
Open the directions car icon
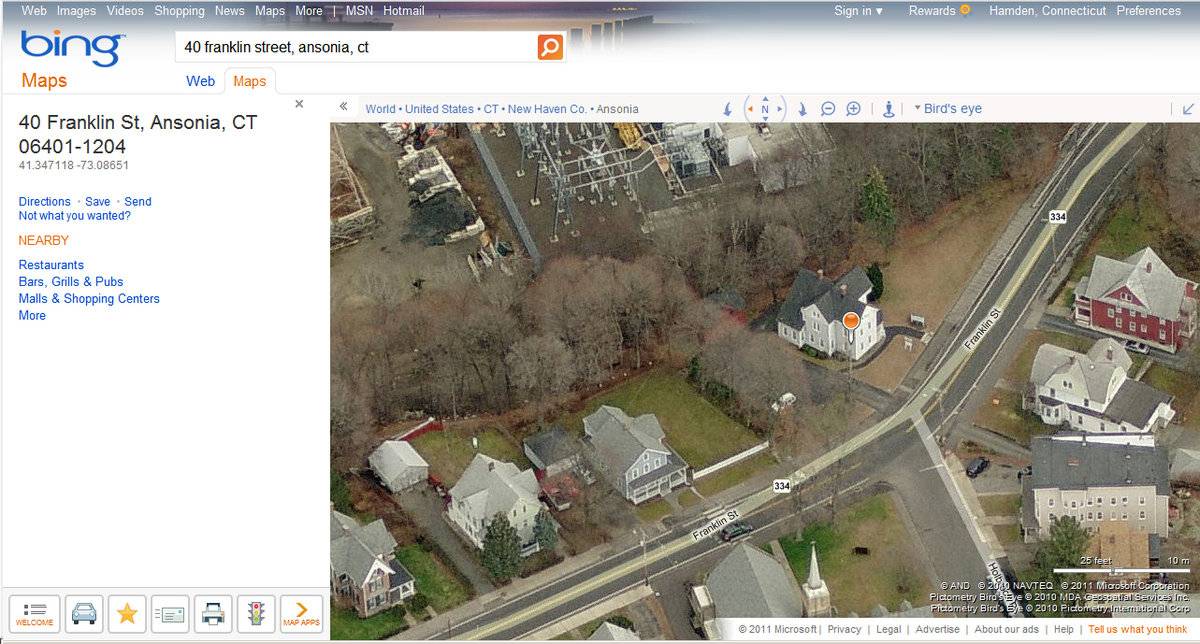pos(84,614)
